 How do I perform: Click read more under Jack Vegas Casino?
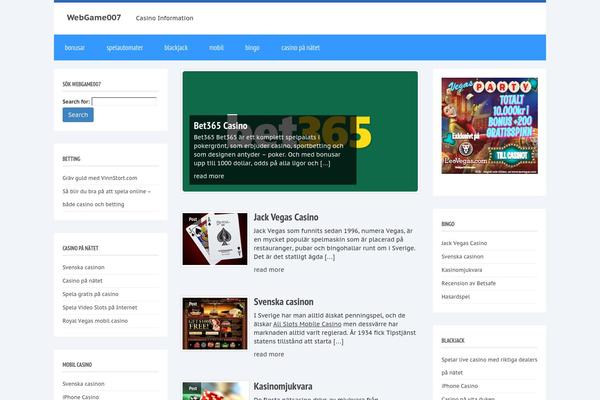[269, 269]
